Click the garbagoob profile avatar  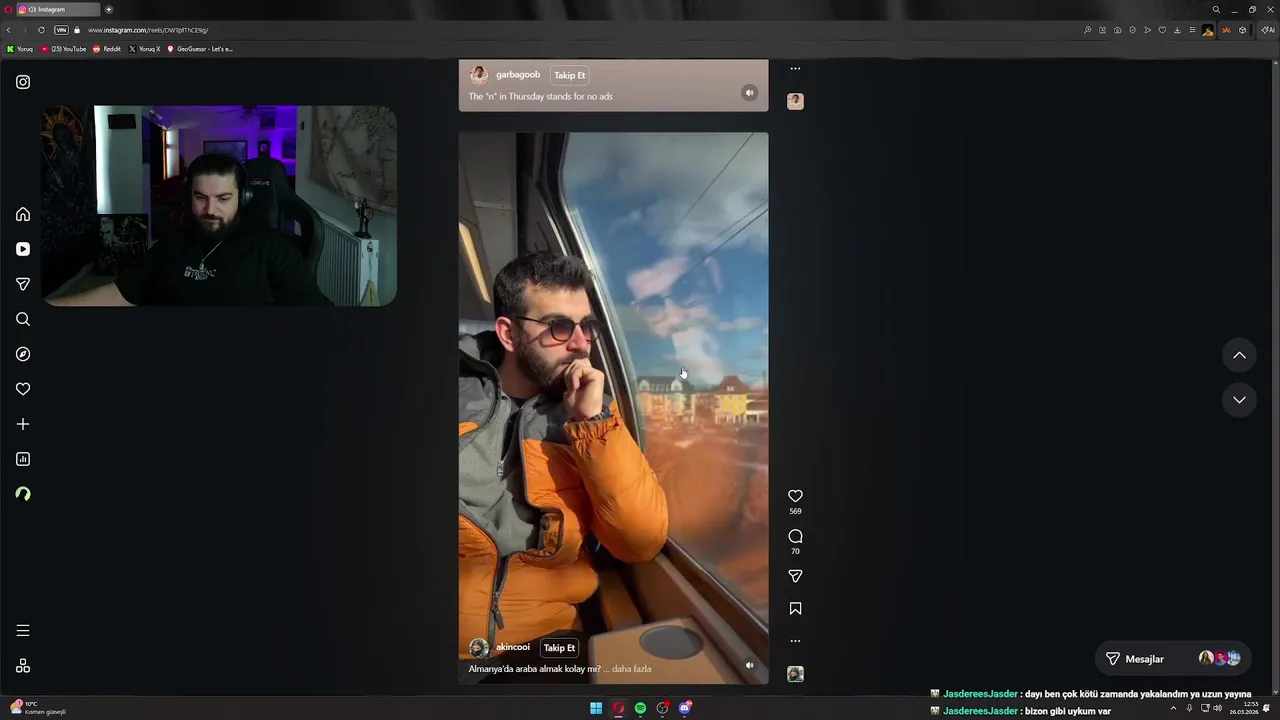pos(479,75)
